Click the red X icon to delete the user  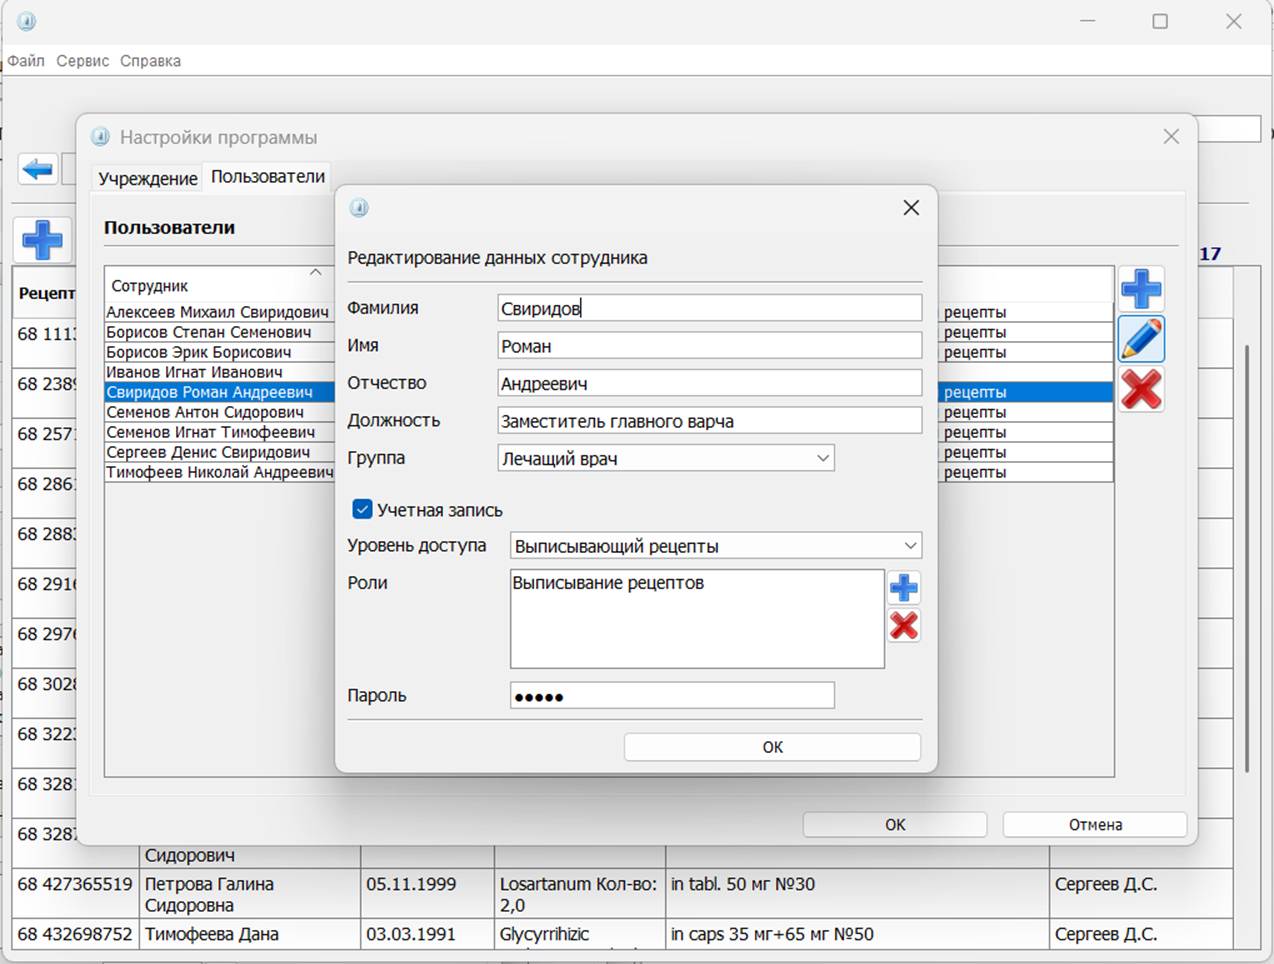pyautogui.click(x=1140, y=389)
